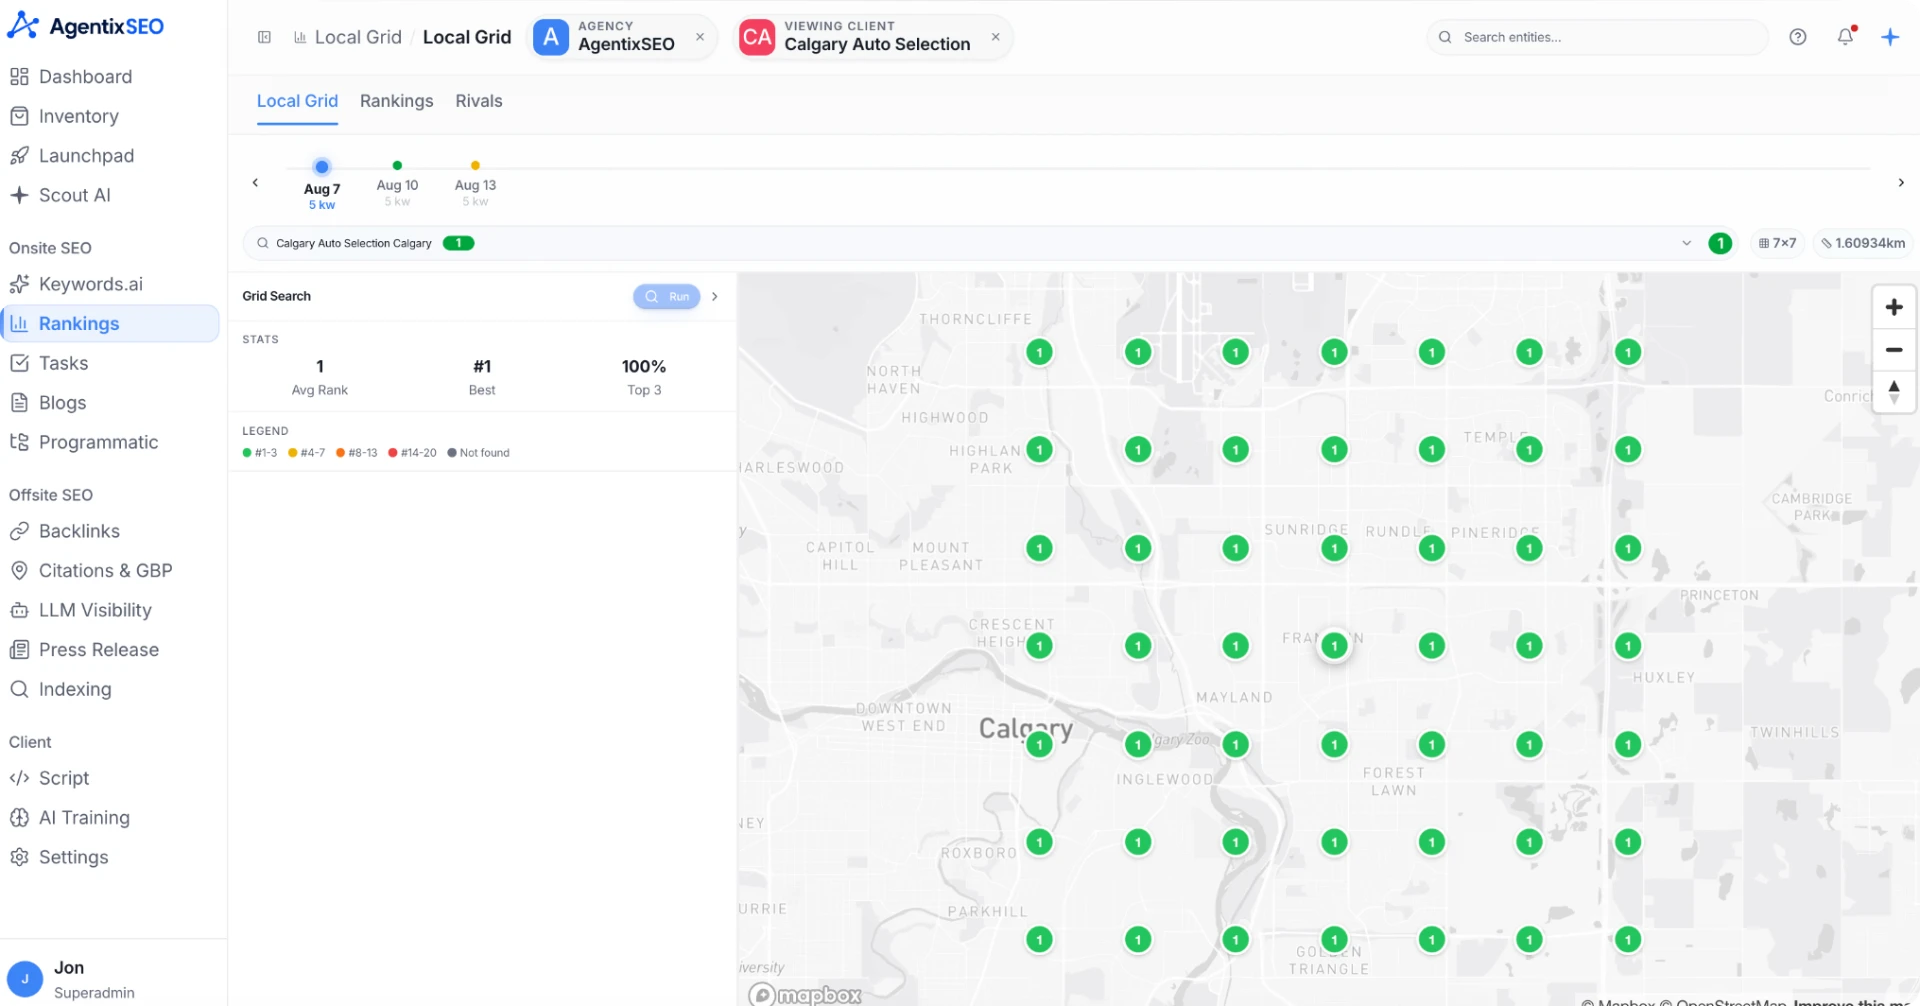The image size is (1920, 1006).
Task: Zoom out on the map
Action: 1893,350
